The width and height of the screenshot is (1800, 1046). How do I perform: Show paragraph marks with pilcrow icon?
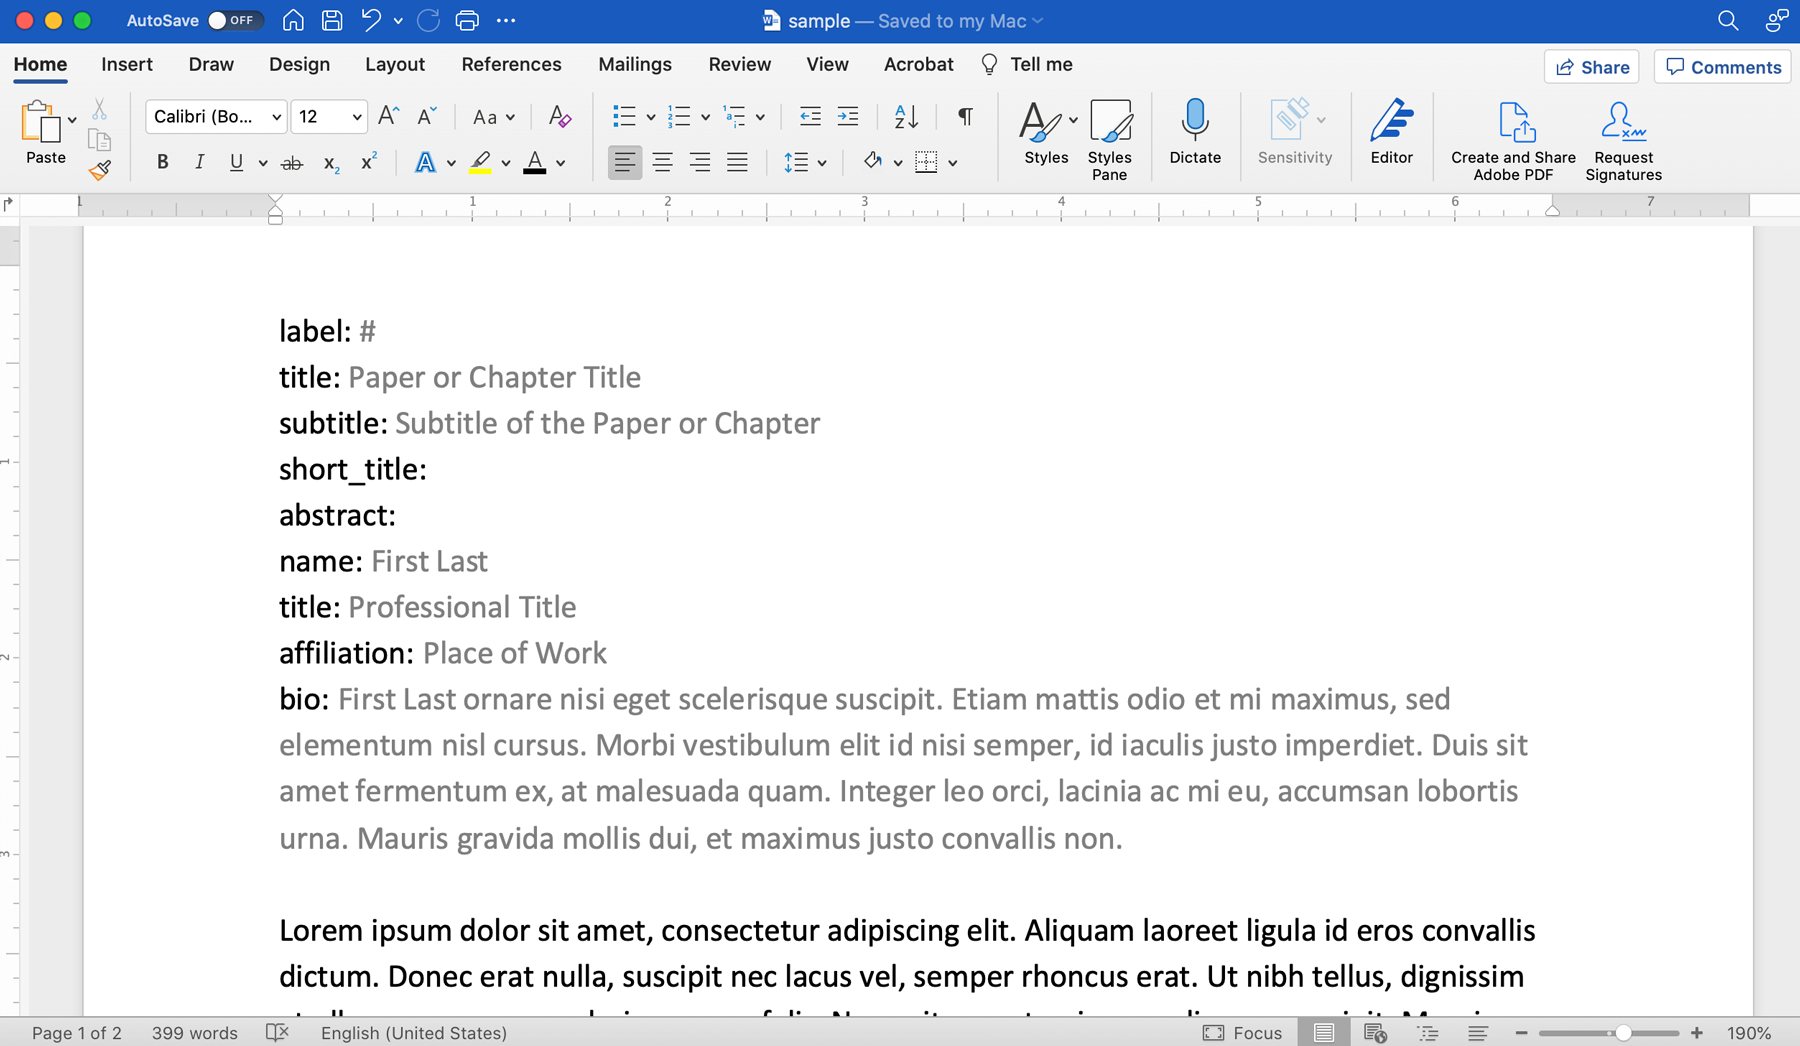(x=965, y=117)
